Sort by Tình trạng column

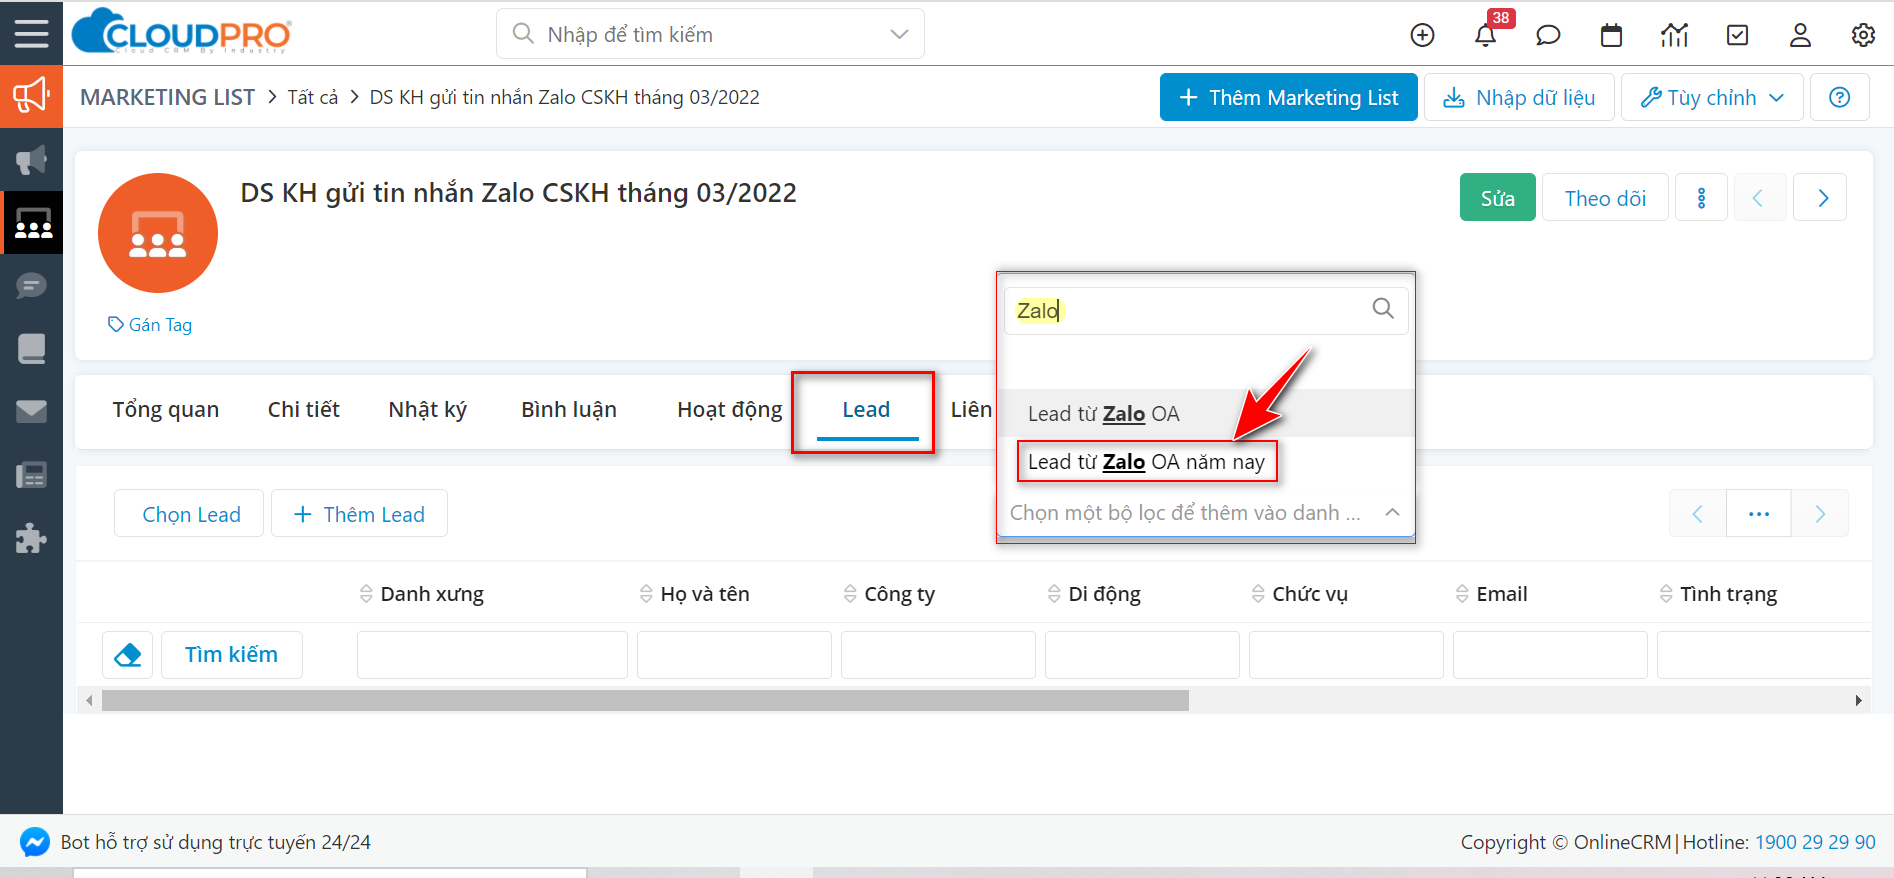[1718, 594]
